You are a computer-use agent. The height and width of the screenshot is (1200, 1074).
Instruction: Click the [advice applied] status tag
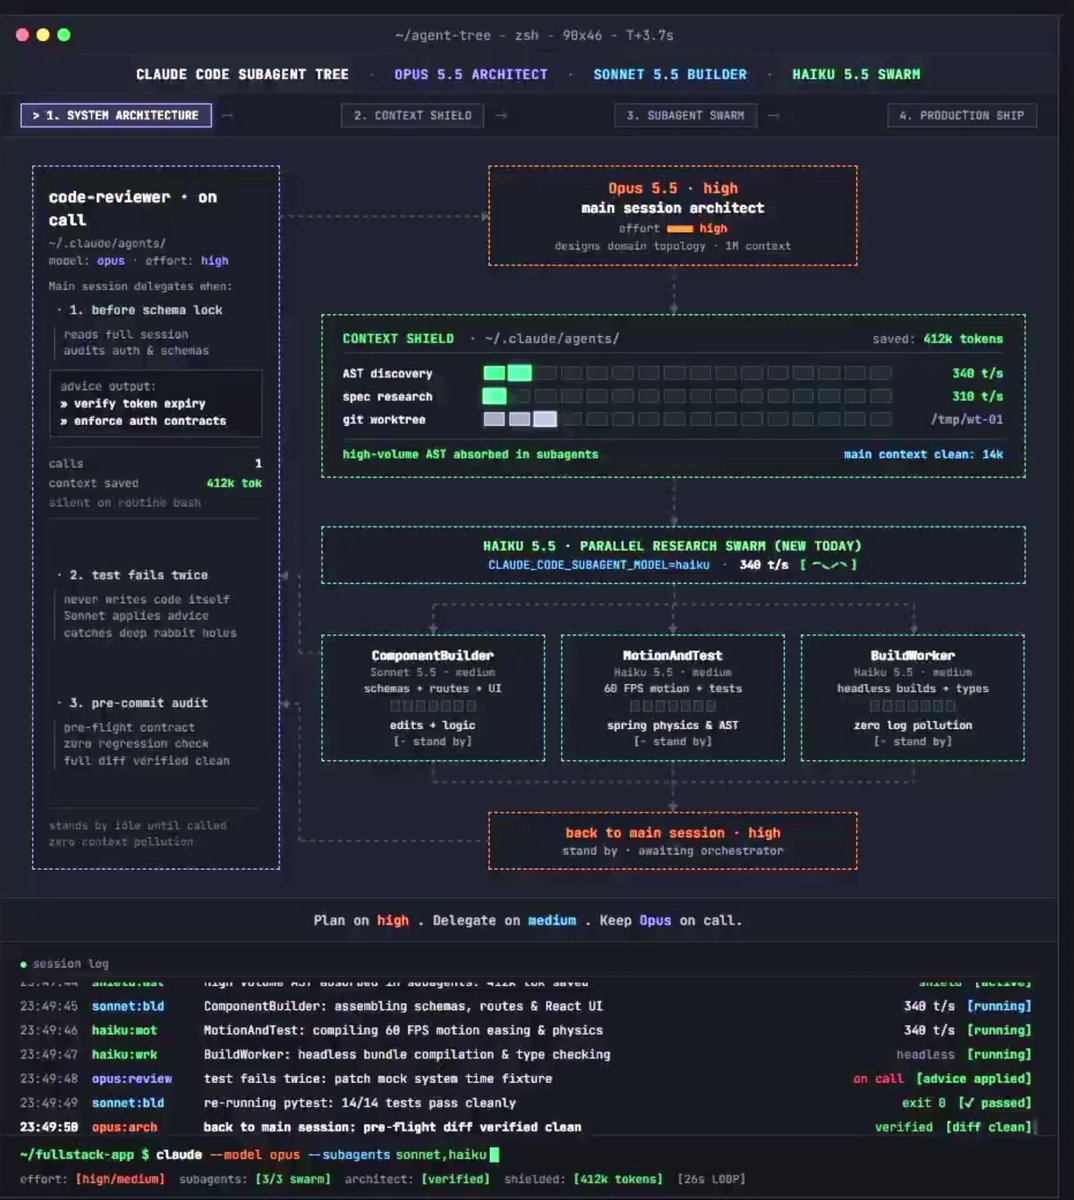pos(975,1079)
